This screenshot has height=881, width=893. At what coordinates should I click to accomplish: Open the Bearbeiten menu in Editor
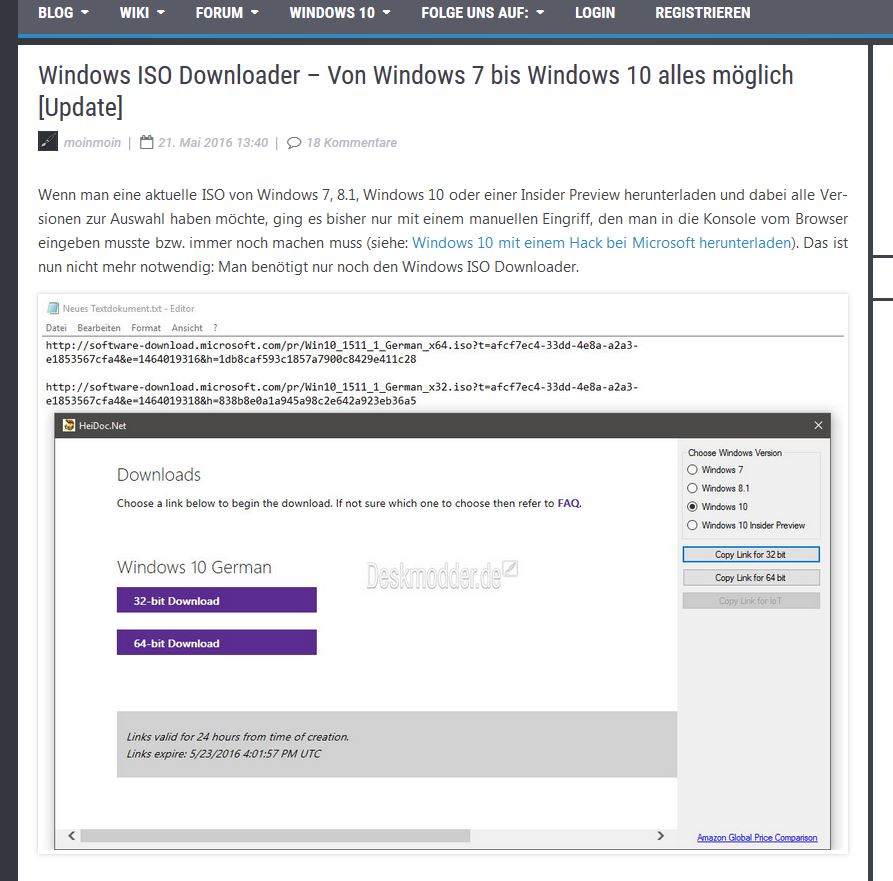coord(99,328)
